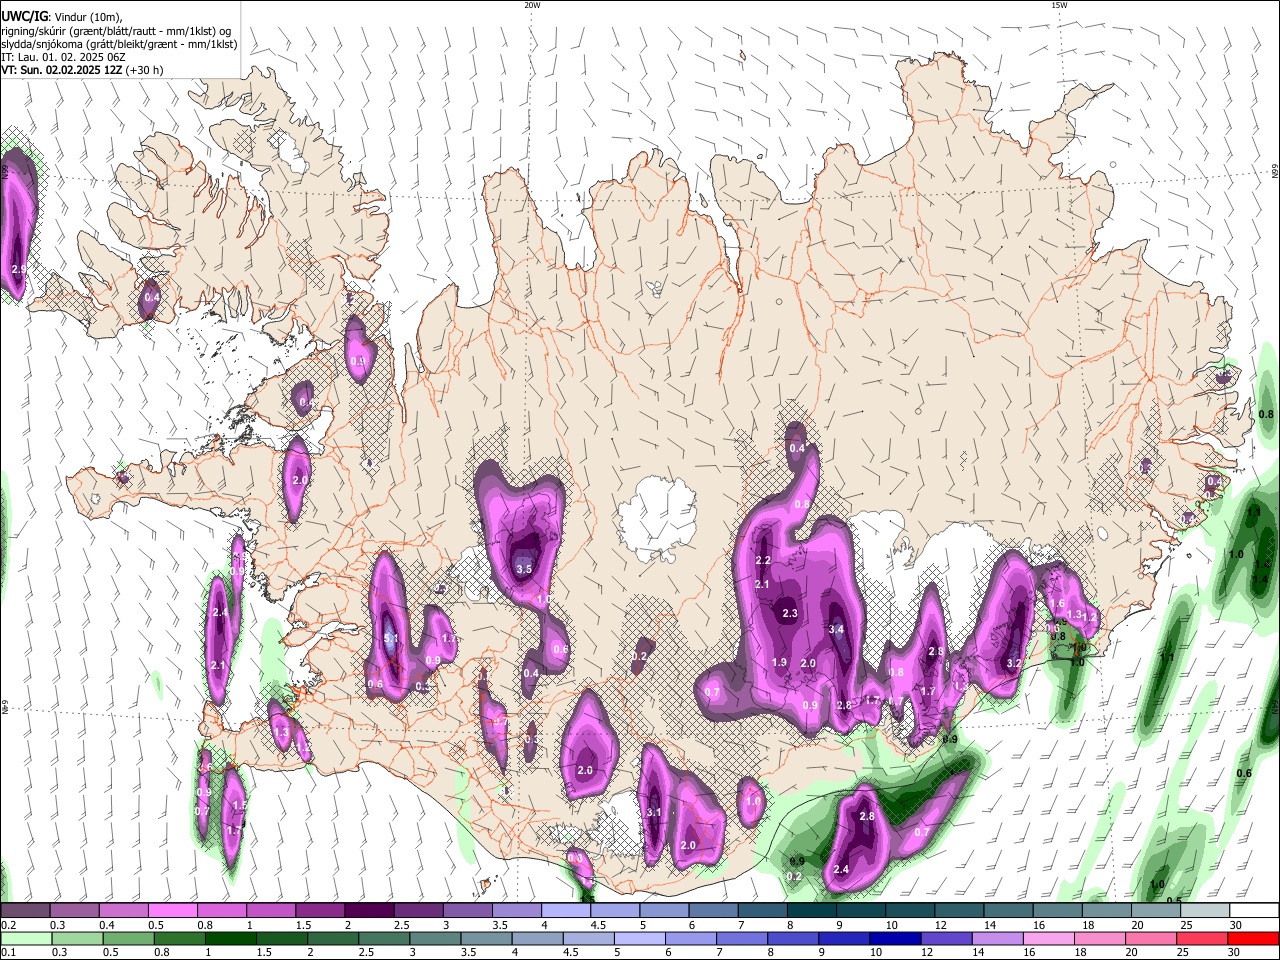Click the '3.2' snowfall value on the map
Viewport: 1280px width, 960px height.
pyautogui.click(x=1014, y=663)
